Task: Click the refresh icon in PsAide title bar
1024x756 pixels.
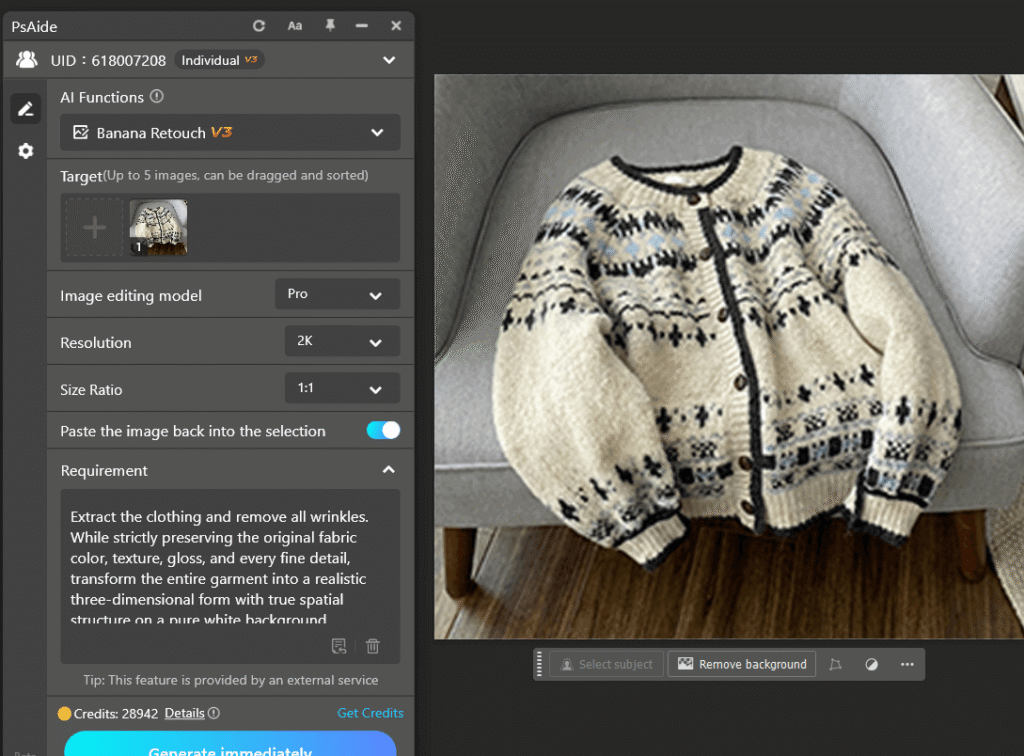Action: tap(259, 26)
